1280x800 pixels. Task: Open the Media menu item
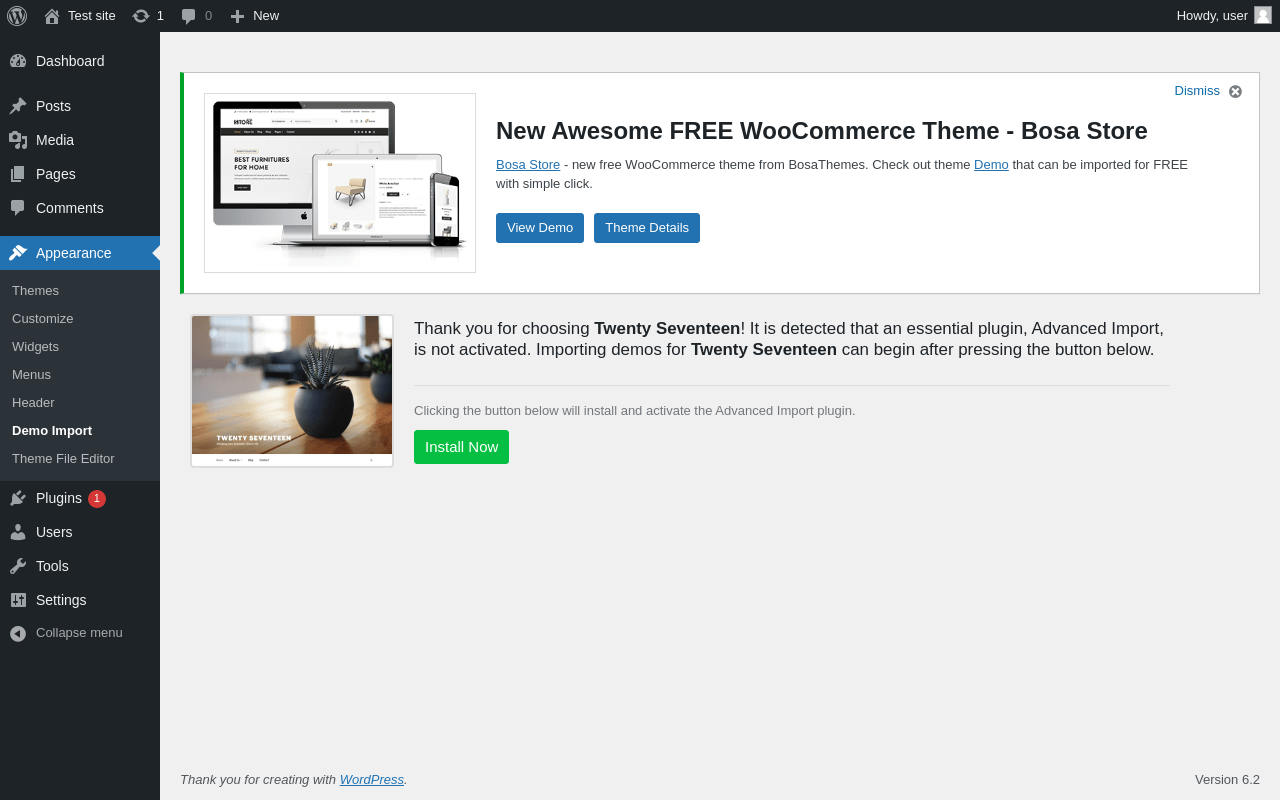(x=80, y=140)
